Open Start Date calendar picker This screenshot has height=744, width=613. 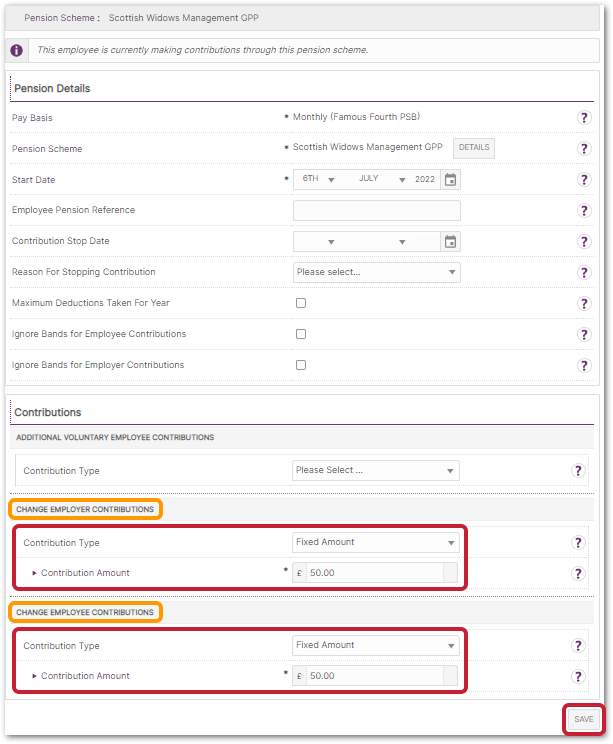click(x=450, y=180)
